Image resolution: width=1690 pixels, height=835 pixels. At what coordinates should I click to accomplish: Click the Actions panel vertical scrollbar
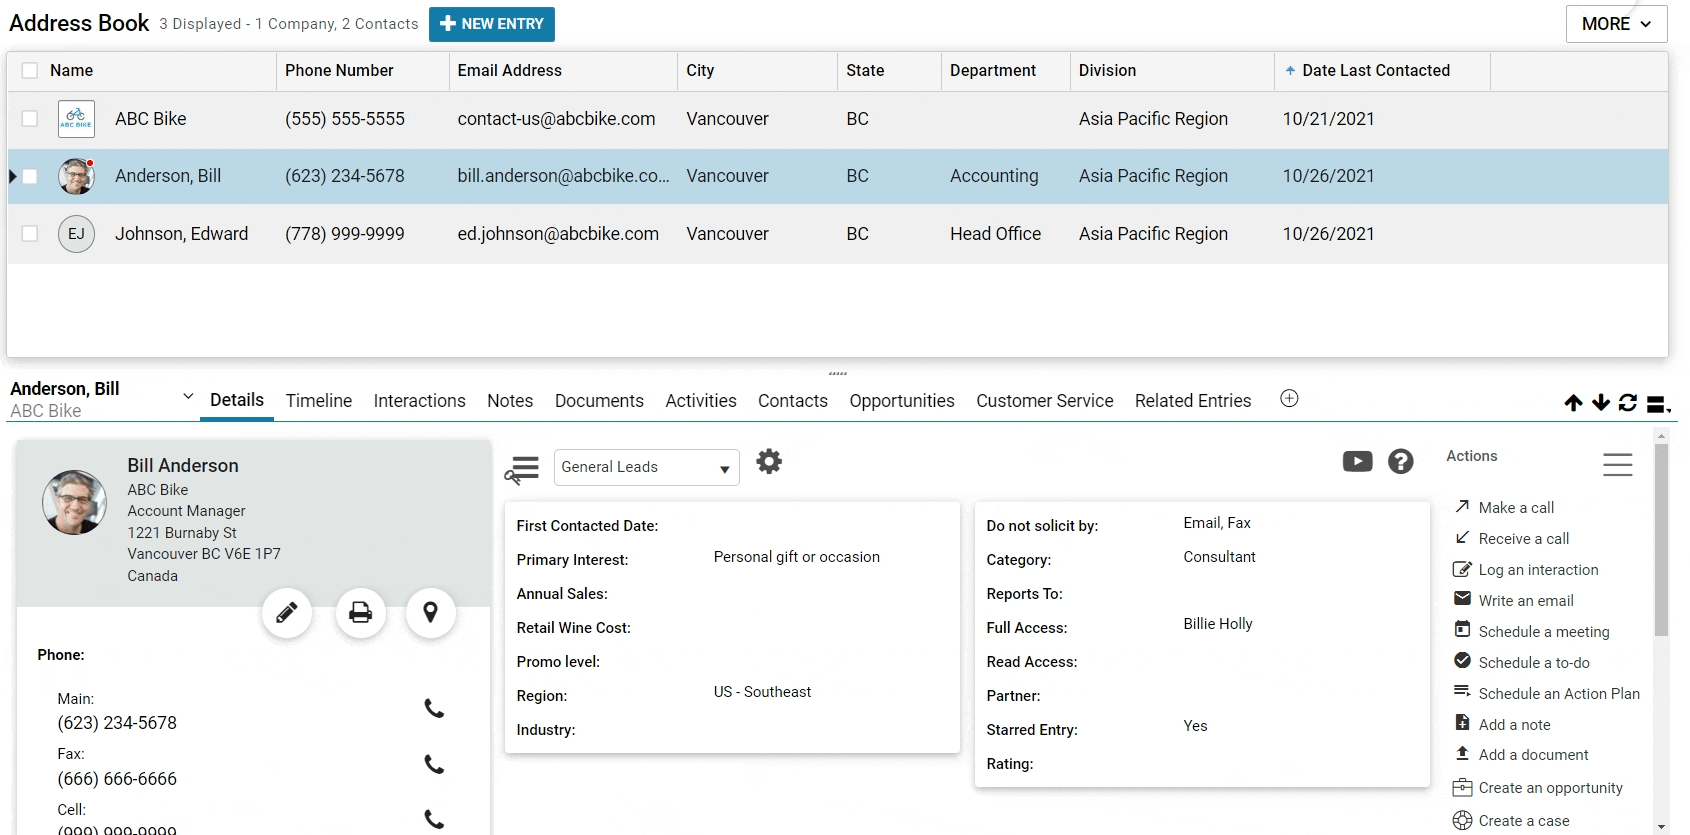coord(1661,540)
